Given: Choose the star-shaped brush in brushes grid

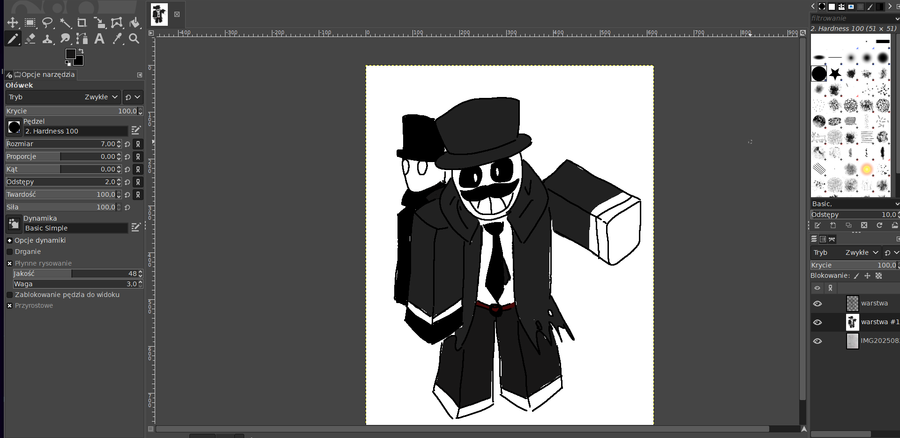Looking at the screenshot, I should pos(835,73).
